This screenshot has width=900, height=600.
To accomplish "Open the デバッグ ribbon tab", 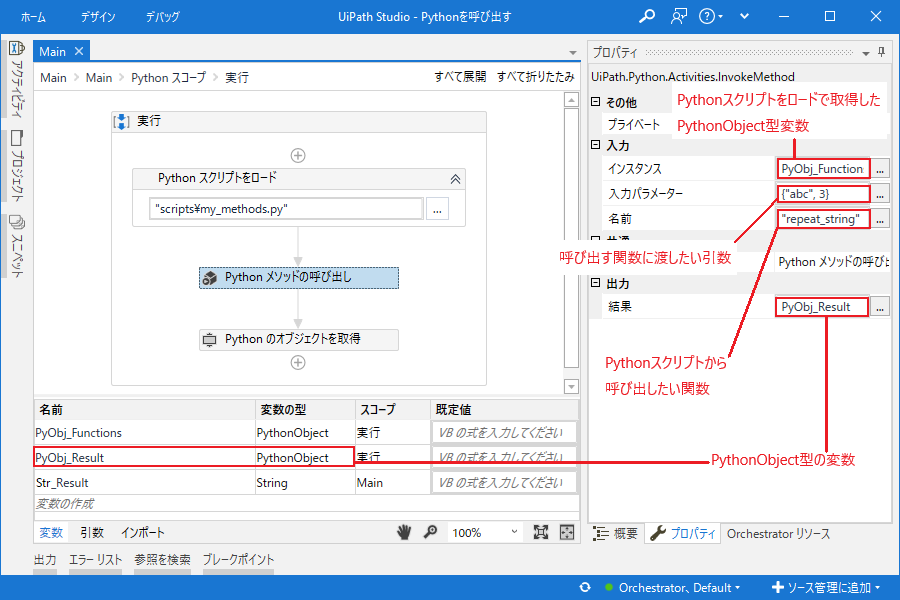I will (162, 17).
